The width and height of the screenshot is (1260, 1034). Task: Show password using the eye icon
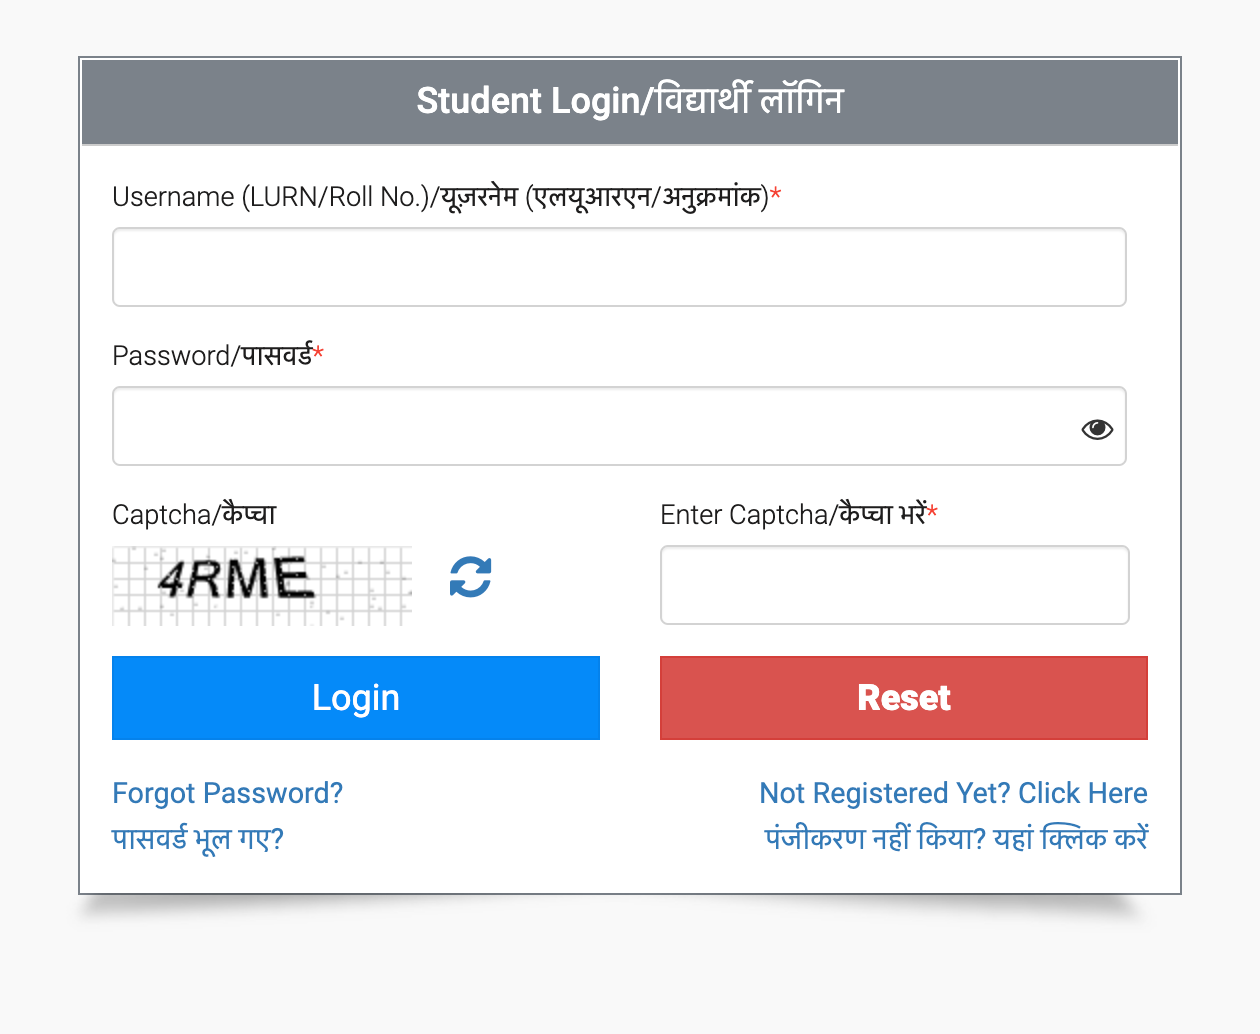(1096, 429)
